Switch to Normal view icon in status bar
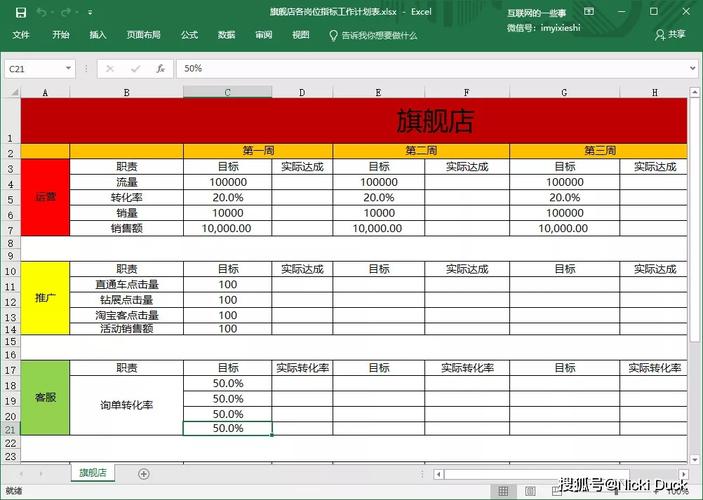 (503, 491)
